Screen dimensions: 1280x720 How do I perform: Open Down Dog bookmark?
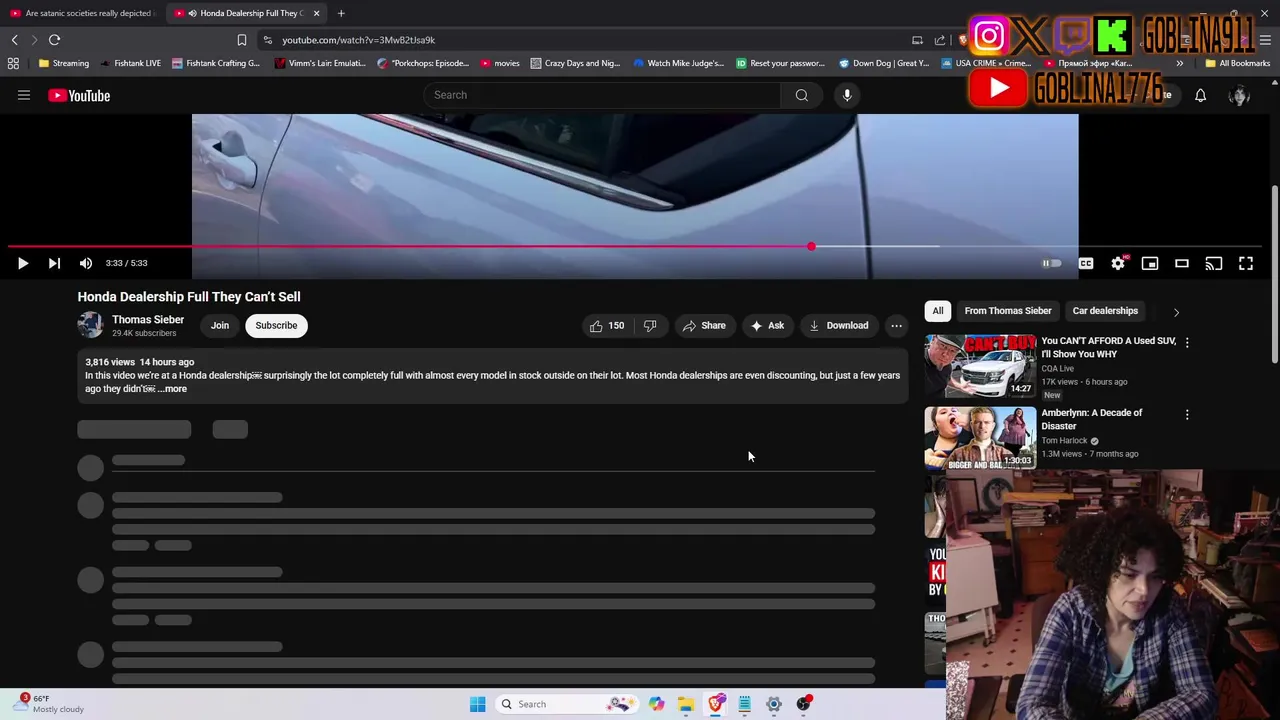coord(884,63)
